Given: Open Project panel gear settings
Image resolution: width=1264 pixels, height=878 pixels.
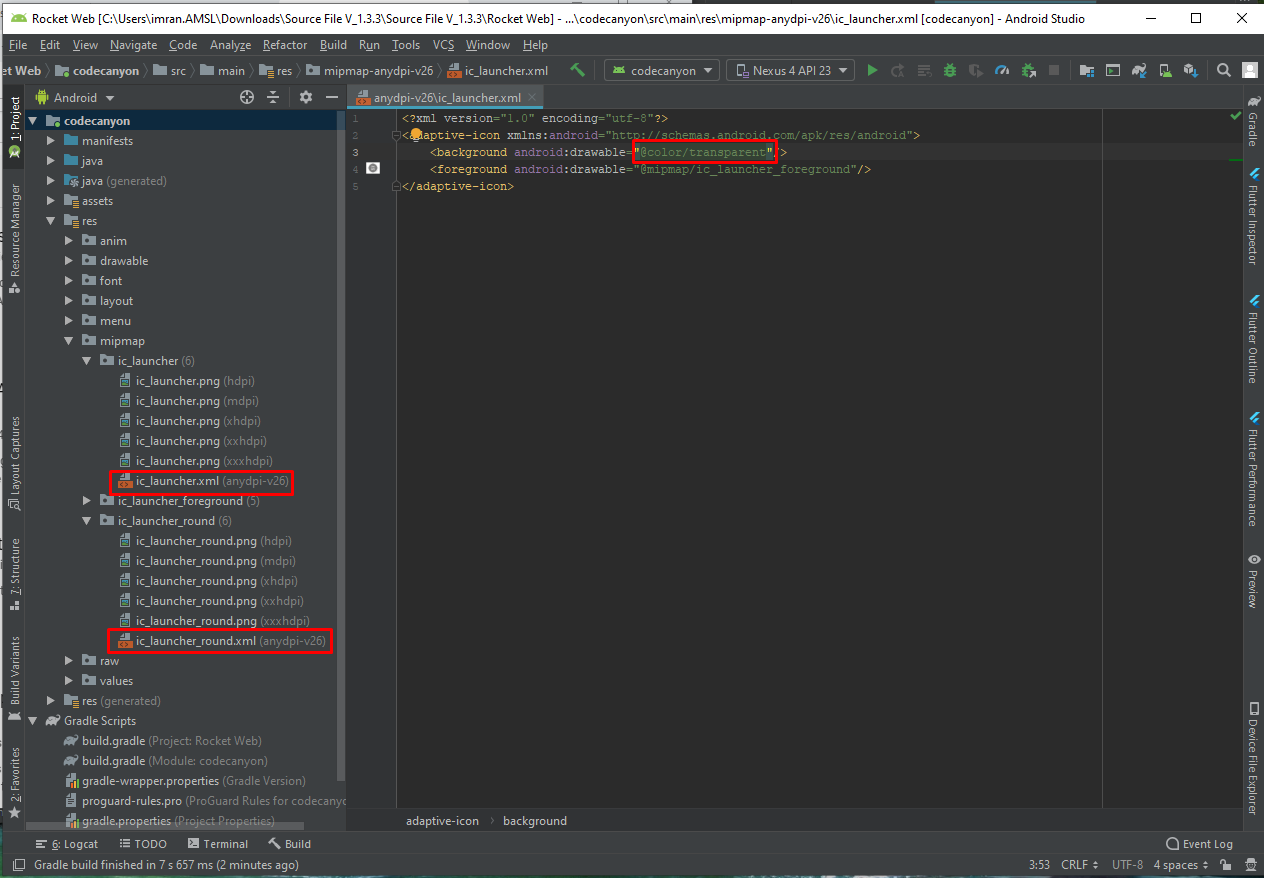Looking at the screenshot, I should click(x=306, y=97).
